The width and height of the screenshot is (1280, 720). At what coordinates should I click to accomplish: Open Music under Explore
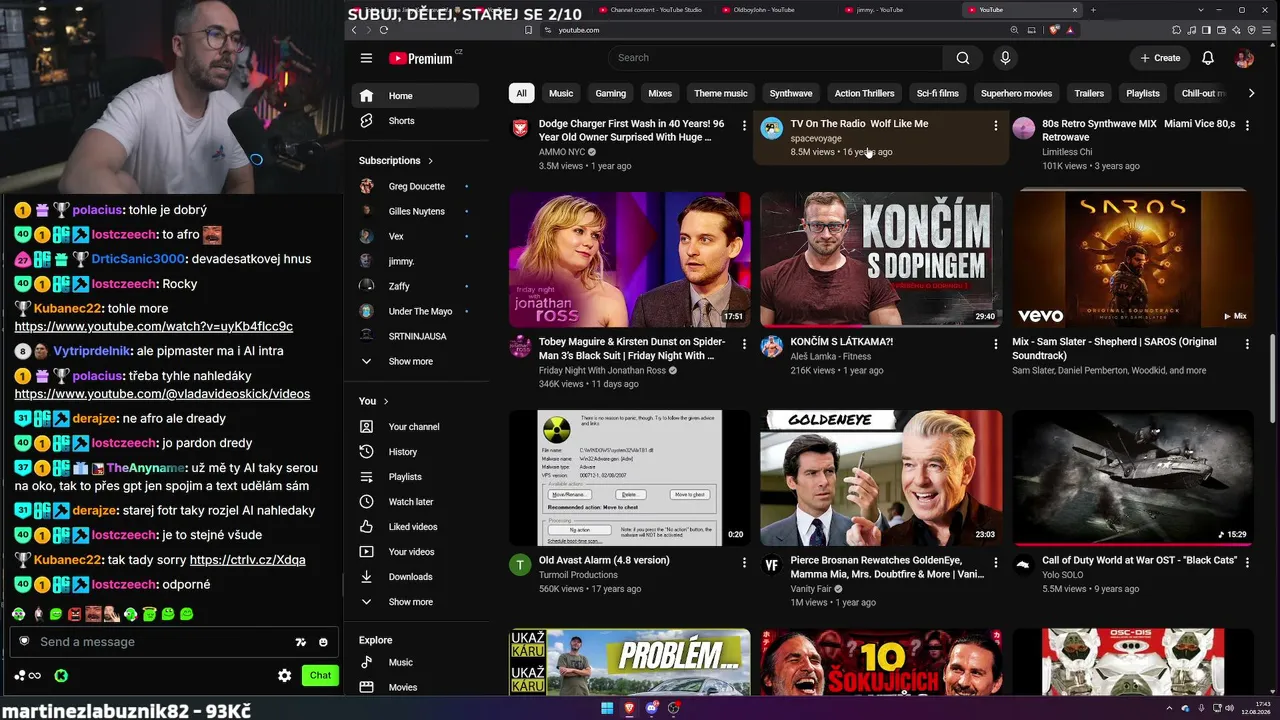[x=415, y=662]
